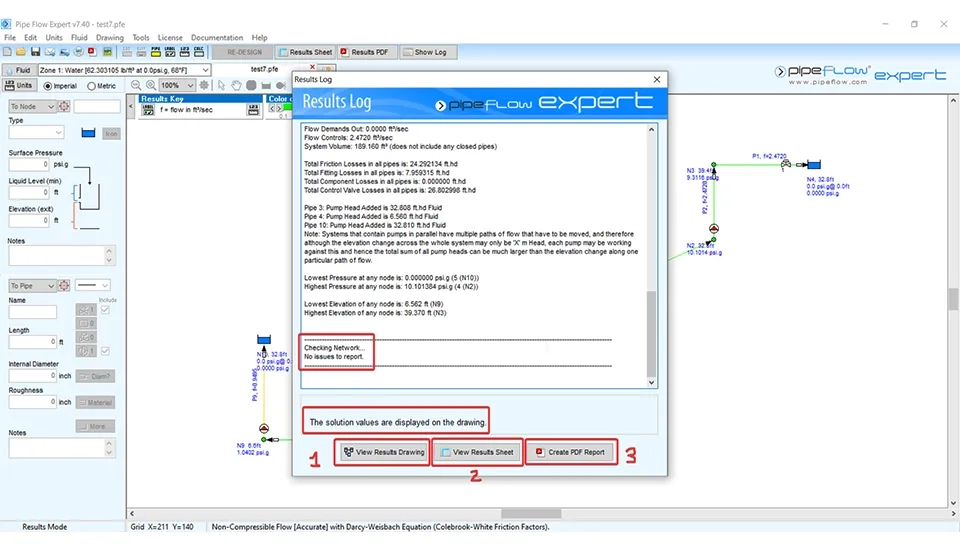Screen dimensions: 960x548
Task: Click the red target icon beside To Node
Action: click(64, 106)
